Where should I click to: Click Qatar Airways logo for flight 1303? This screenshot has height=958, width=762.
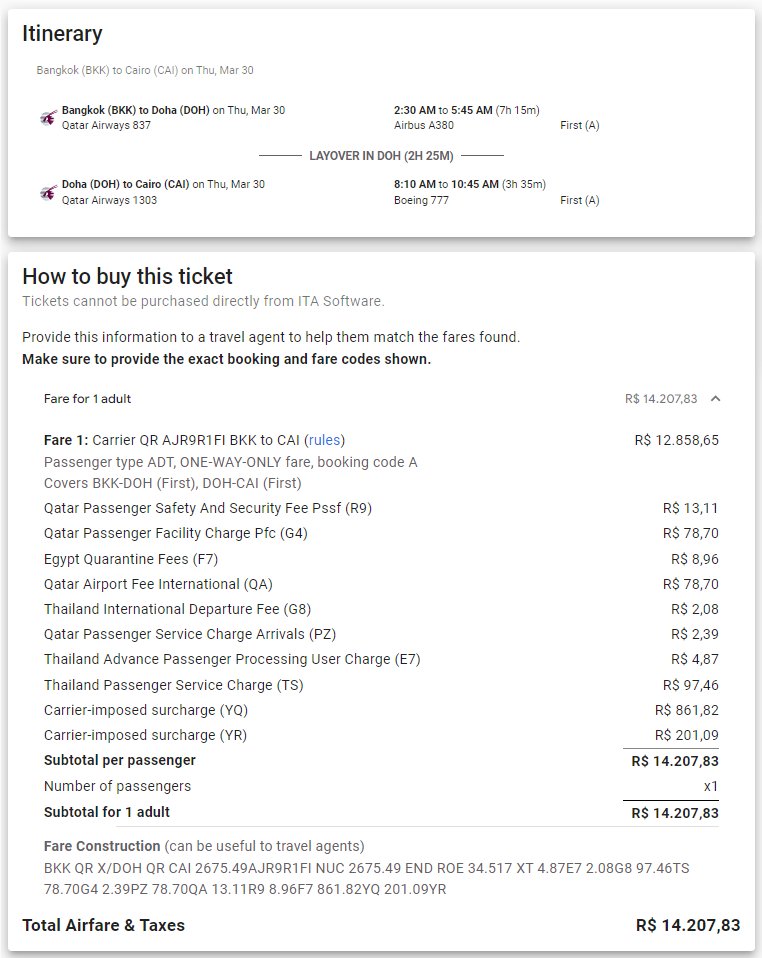[48, 192]
